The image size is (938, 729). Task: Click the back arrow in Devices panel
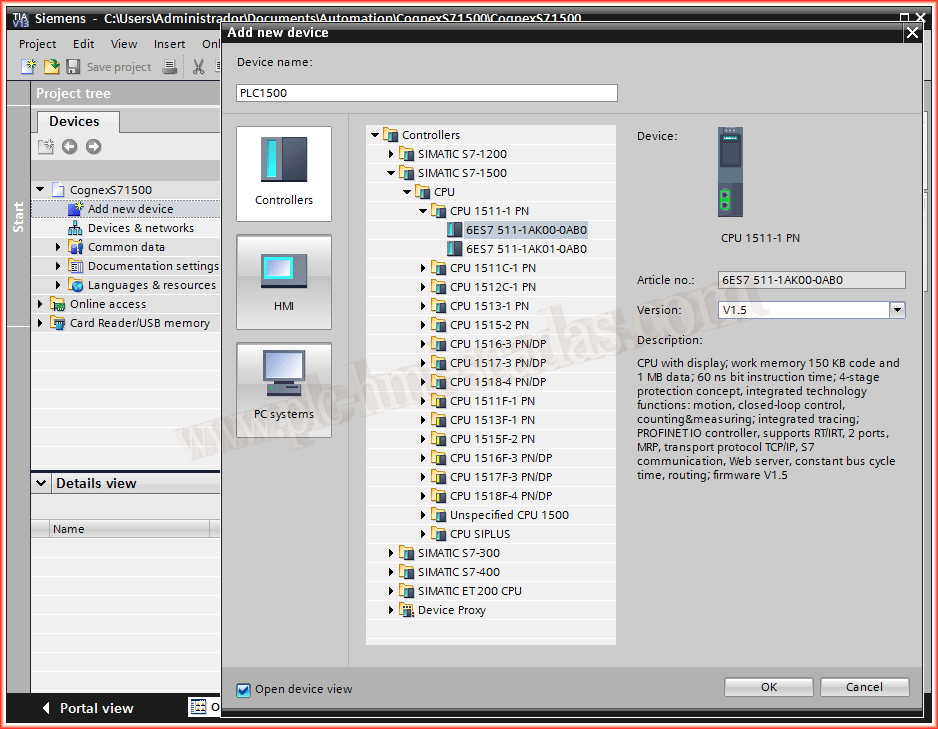click(x=69, y=147)
